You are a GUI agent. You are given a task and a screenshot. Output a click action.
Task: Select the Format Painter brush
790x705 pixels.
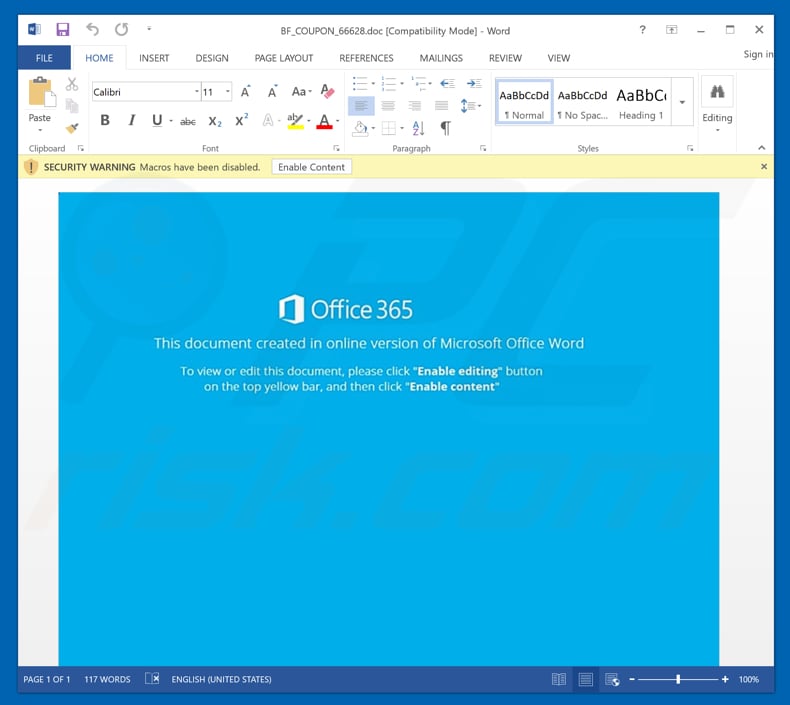(x=72, y=129)
